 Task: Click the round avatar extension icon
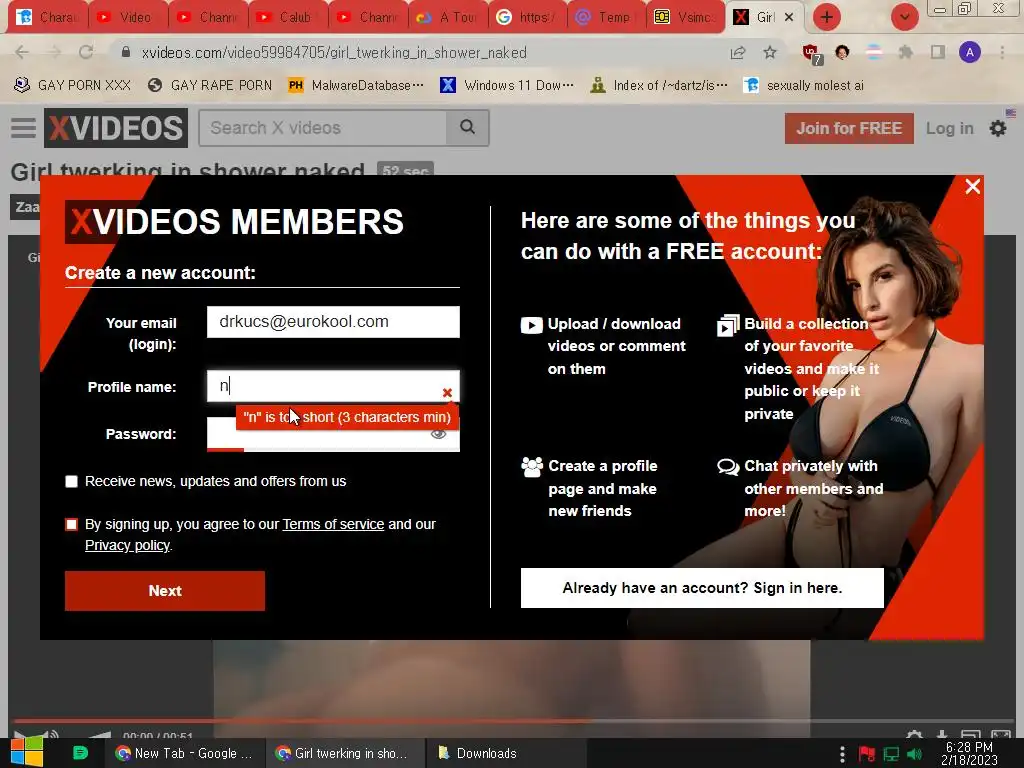tap(842, 52)
